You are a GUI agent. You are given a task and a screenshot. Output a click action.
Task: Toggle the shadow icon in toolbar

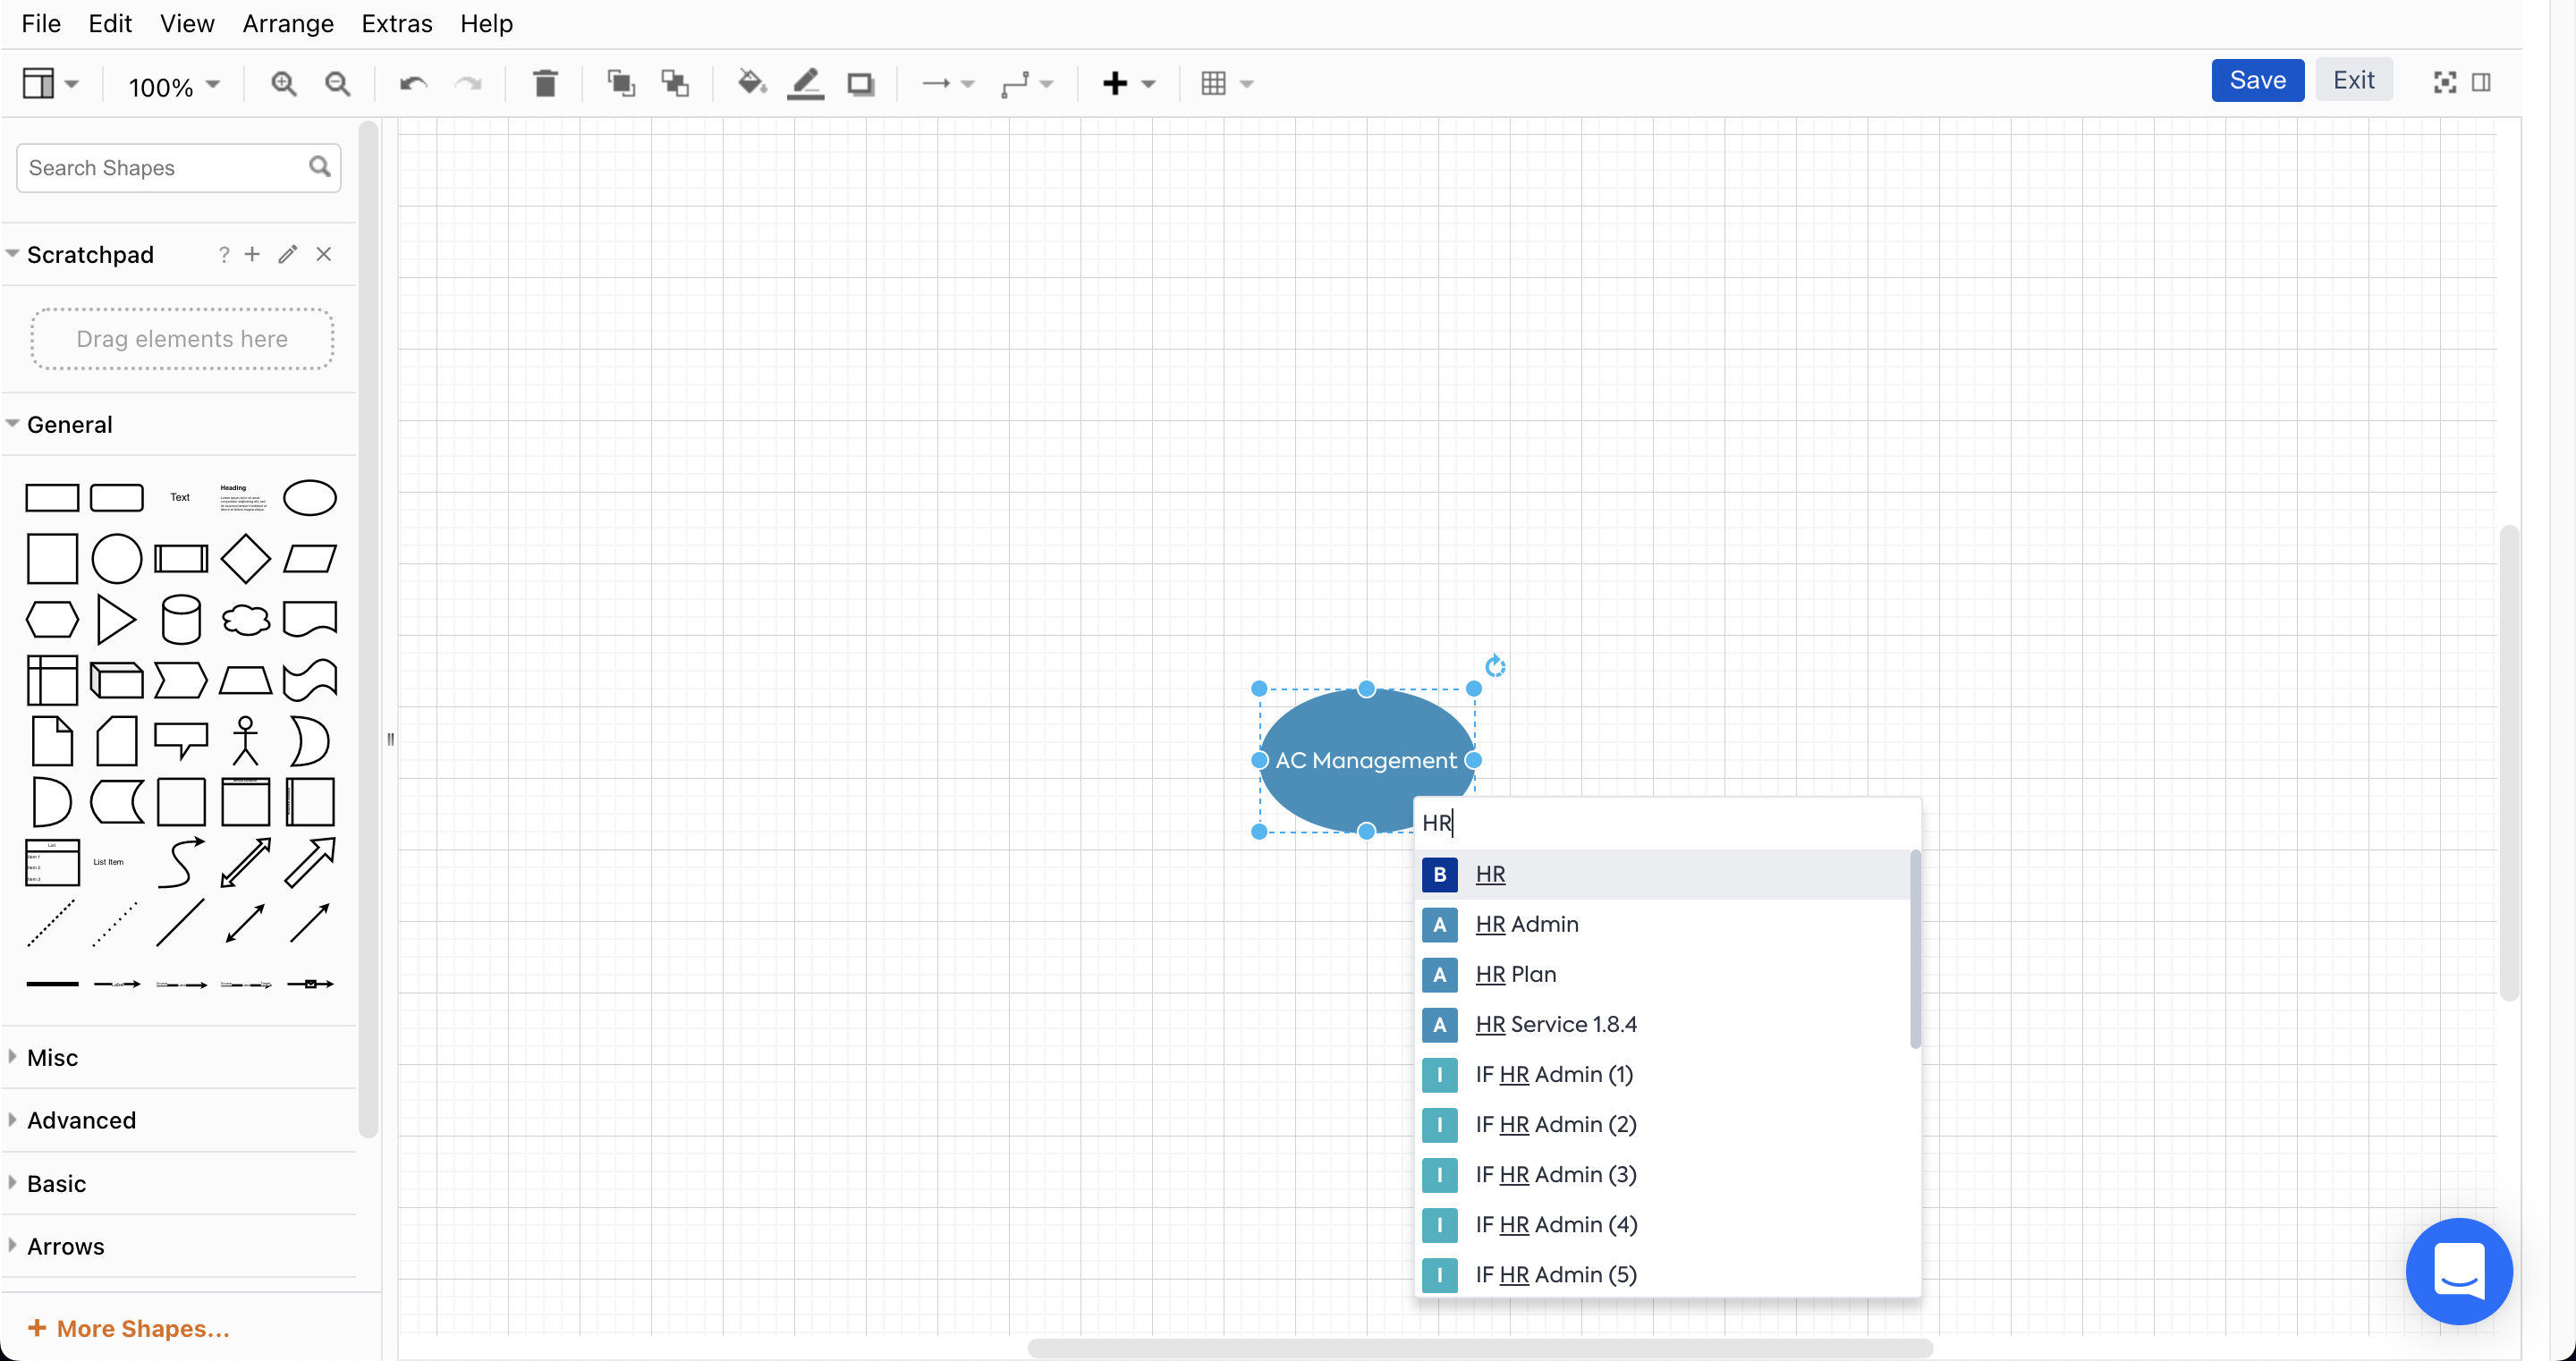(x=860, y=83)
